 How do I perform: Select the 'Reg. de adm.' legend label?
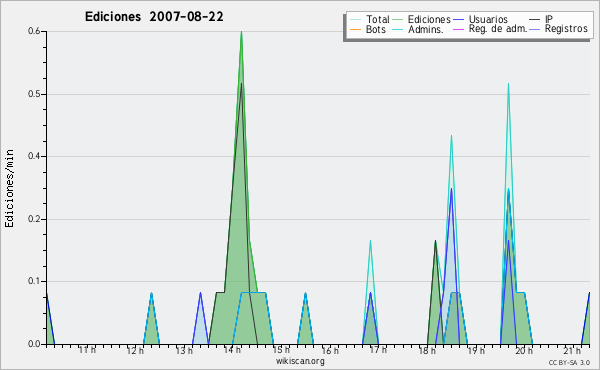tap(498, 29)
